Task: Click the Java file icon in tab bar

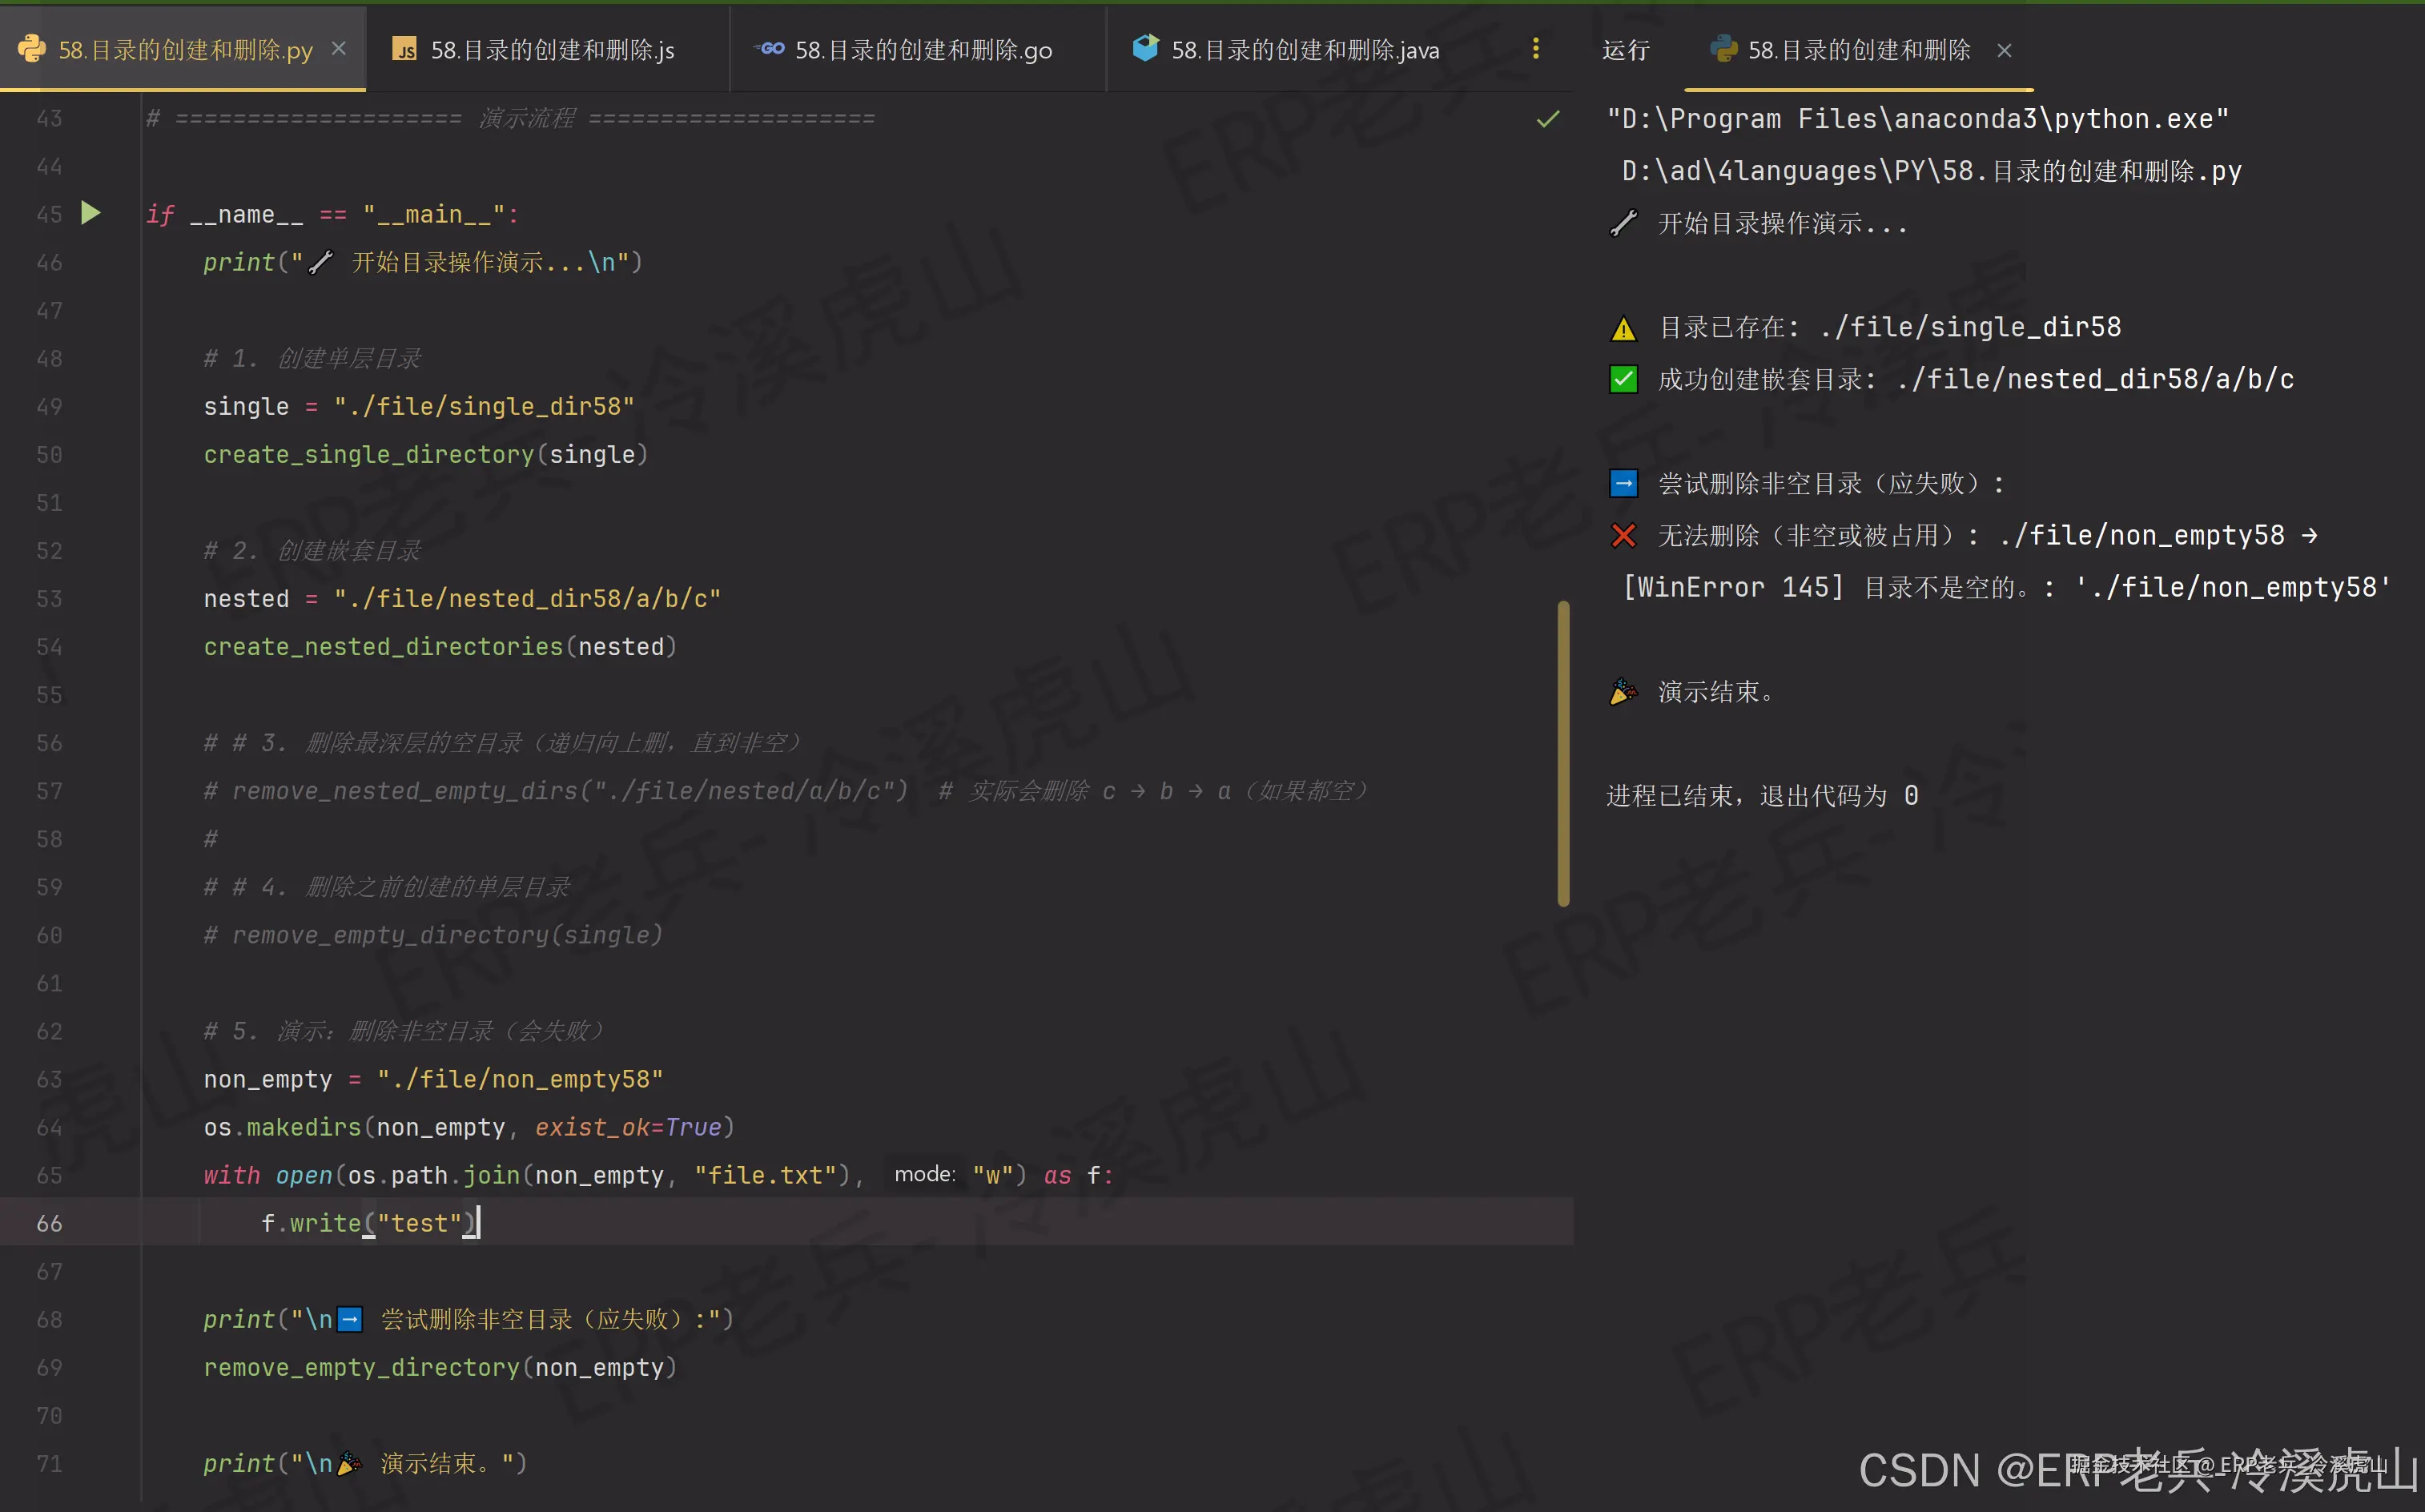Action: point(1145,48)
